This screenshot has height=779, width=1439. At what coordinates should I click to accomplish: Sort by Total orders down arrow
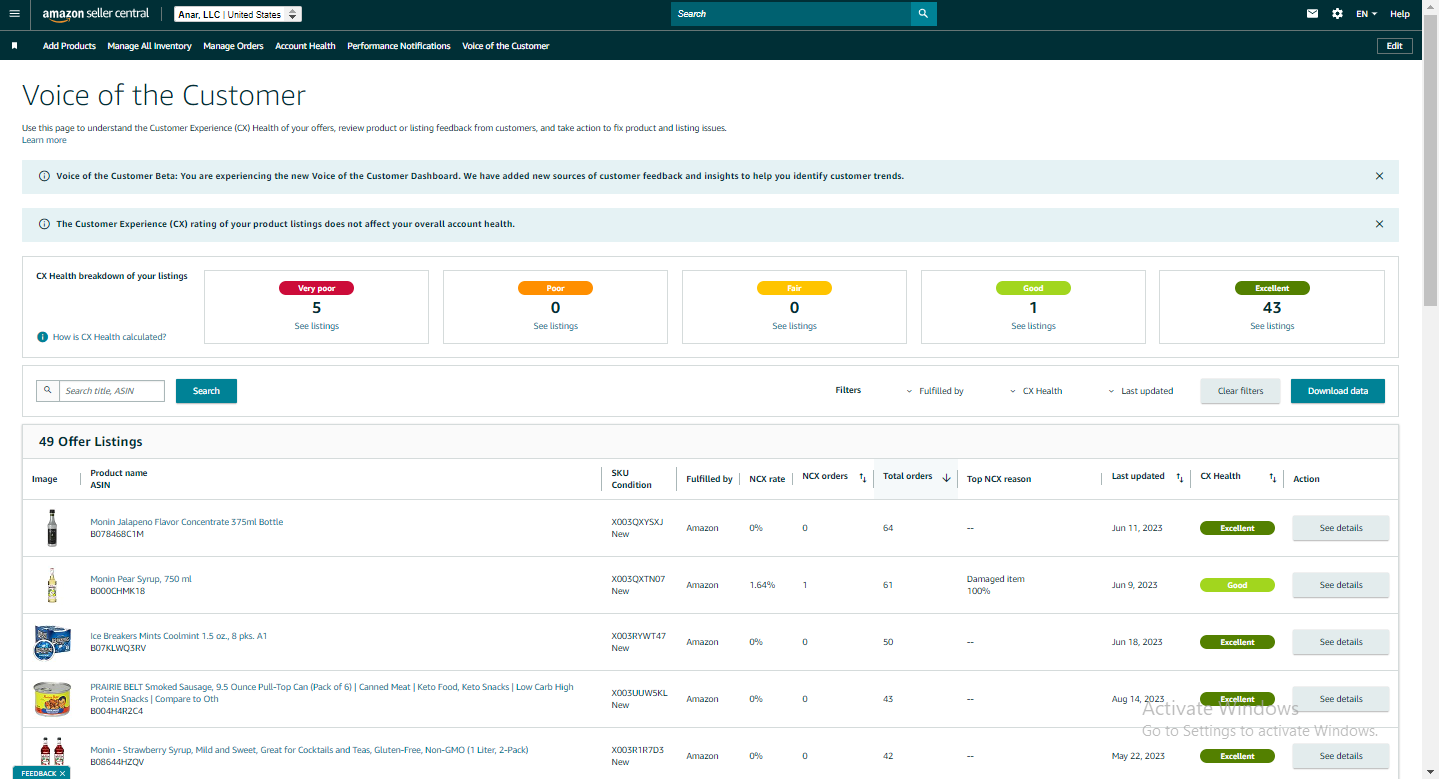point(946,478)
